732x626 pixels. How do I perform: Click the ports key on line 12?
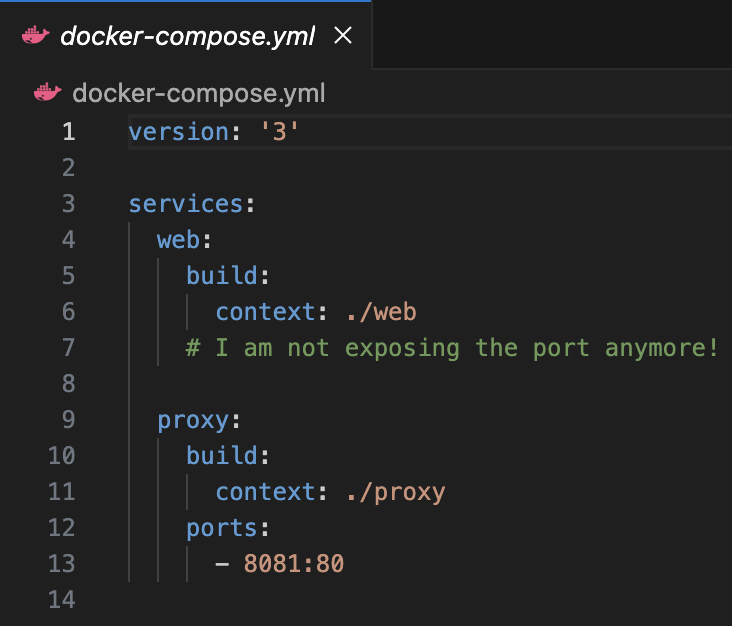(222, 528)
